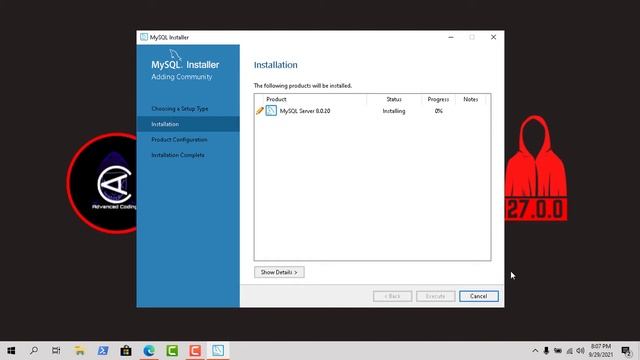Click the battery tray icon
The image size is (640, 360).
coord(558,351)
